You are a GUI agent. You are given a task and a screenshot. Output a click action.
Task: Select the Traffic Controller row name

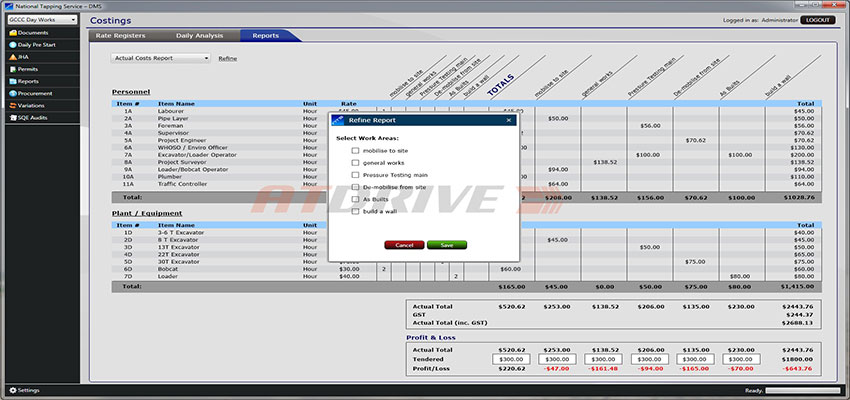coord(182,184)
